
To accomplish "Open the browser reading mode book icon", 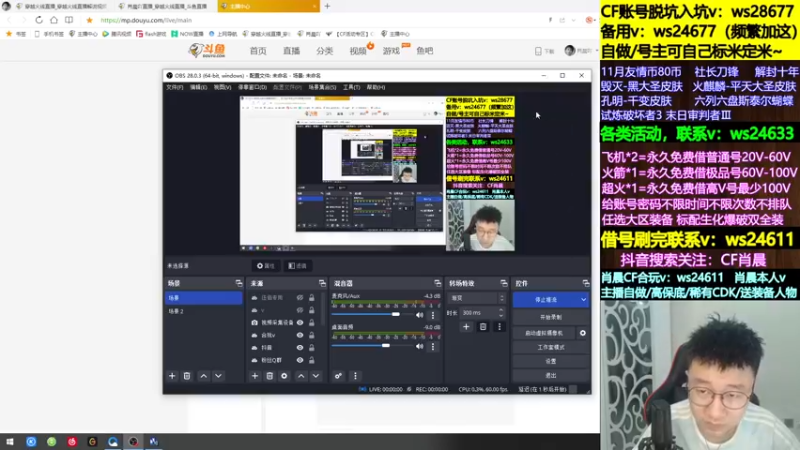I will point(69,20).
